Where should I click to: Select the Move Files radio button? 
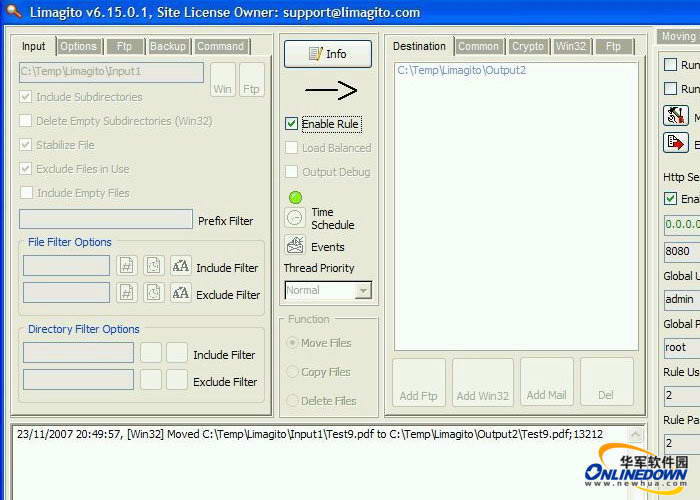point(292,343)
